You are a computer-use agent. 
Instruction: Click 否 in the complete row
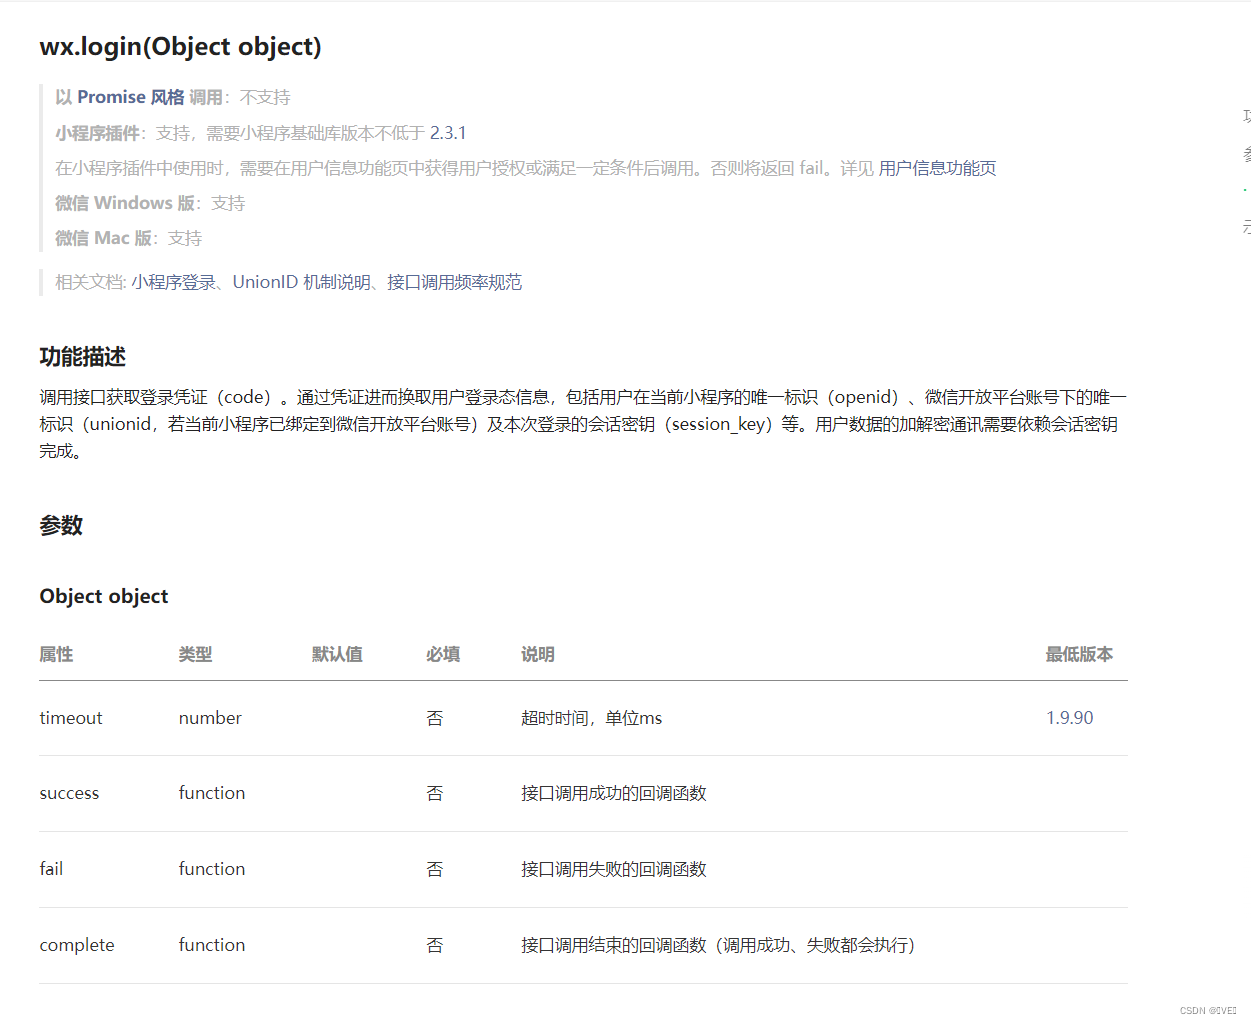[435, 945]
